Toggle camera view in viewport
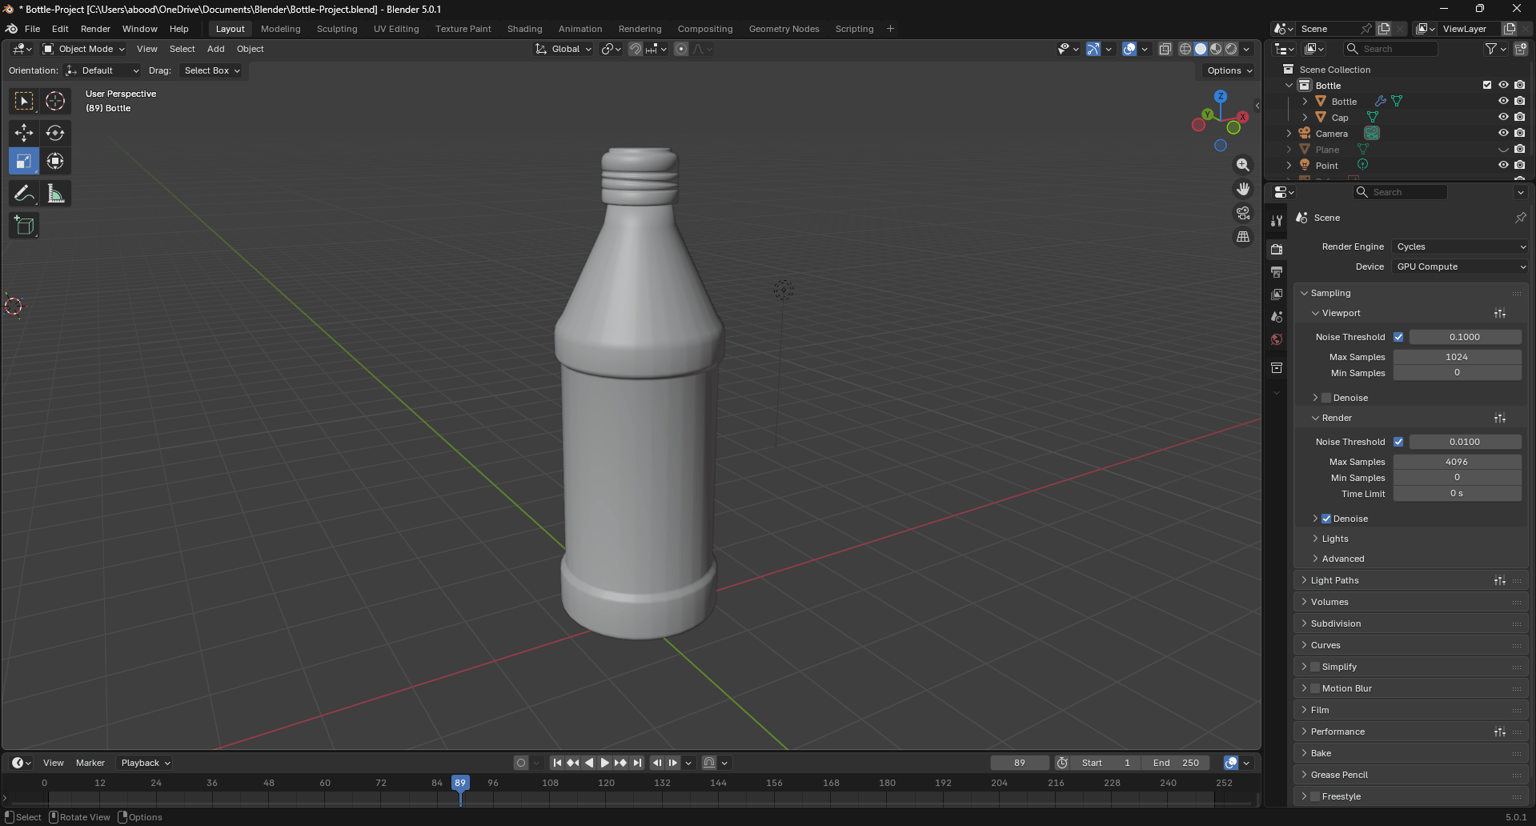The image size is (1536, 826). coord(1243,213)
